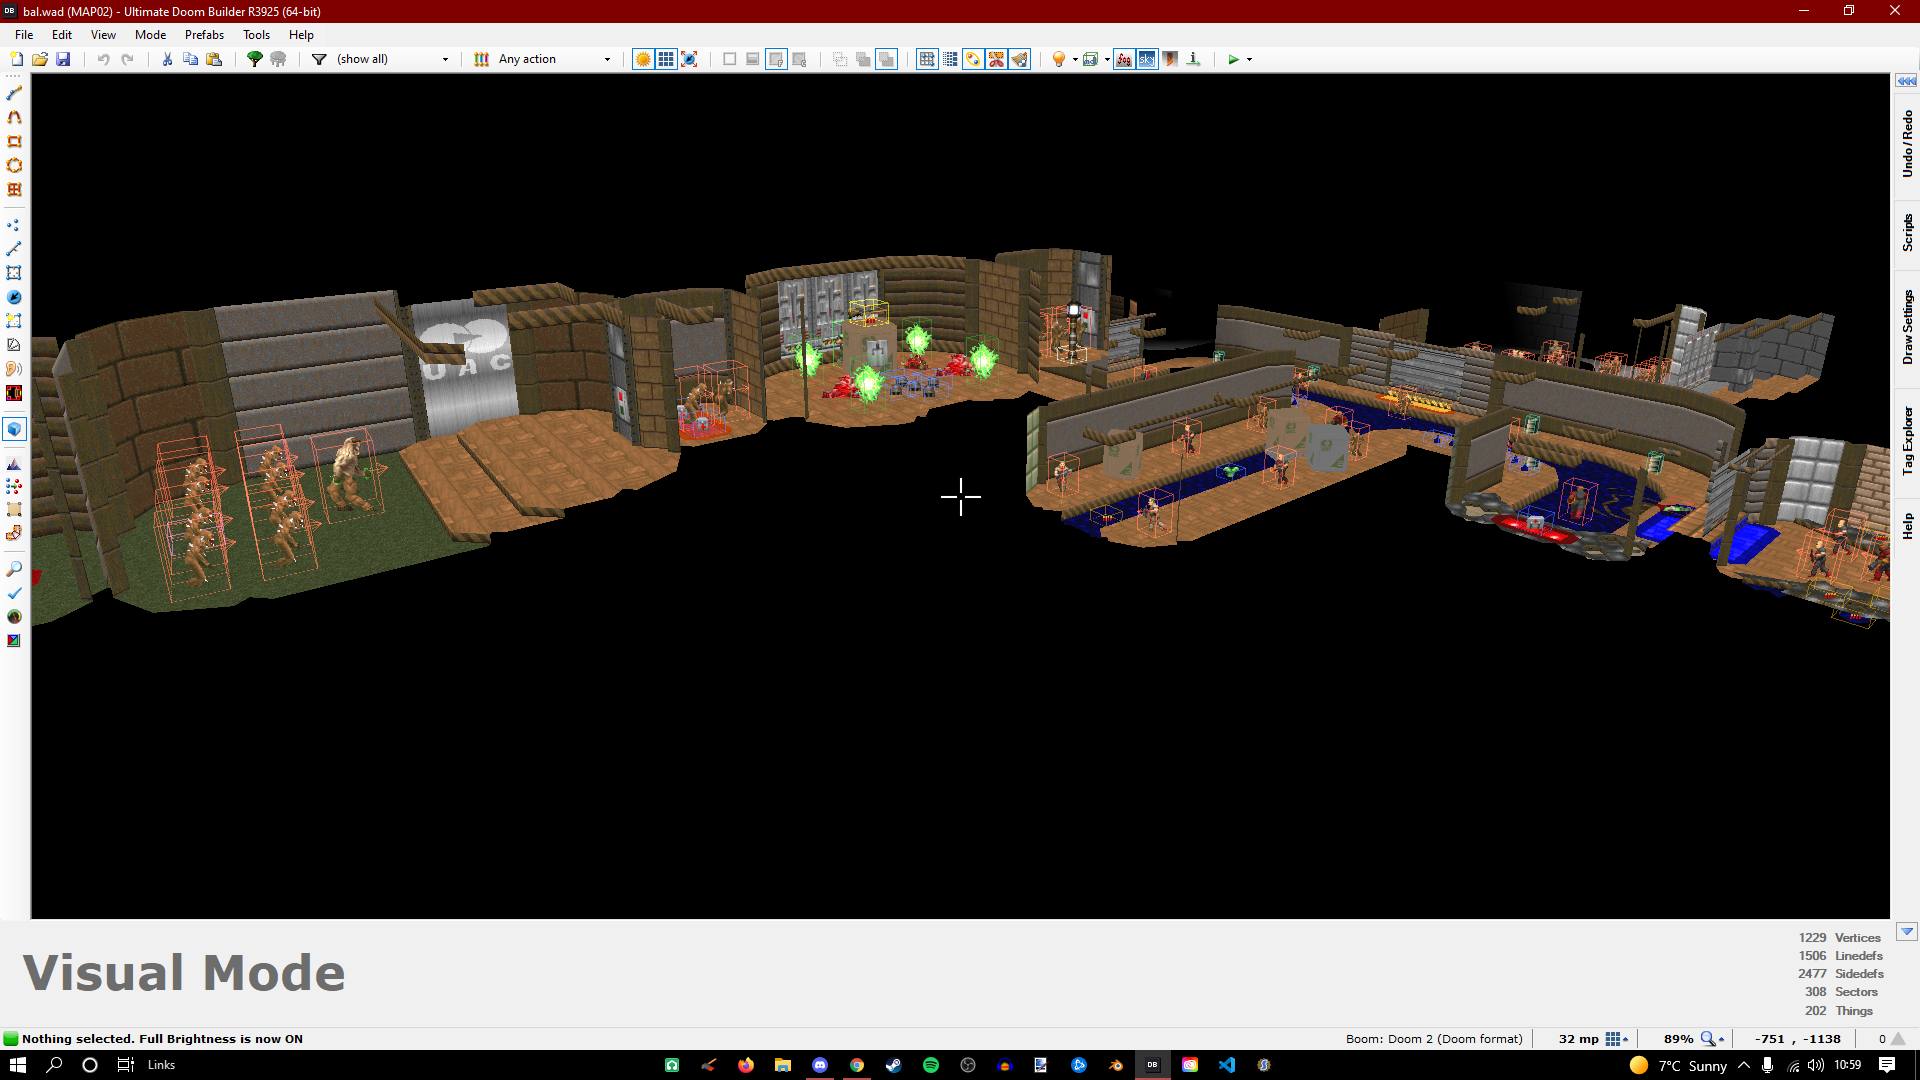Toggle grid rendering button next to sun
The width and height of the screenshot is (1920, 1080).
coord(666,59)
